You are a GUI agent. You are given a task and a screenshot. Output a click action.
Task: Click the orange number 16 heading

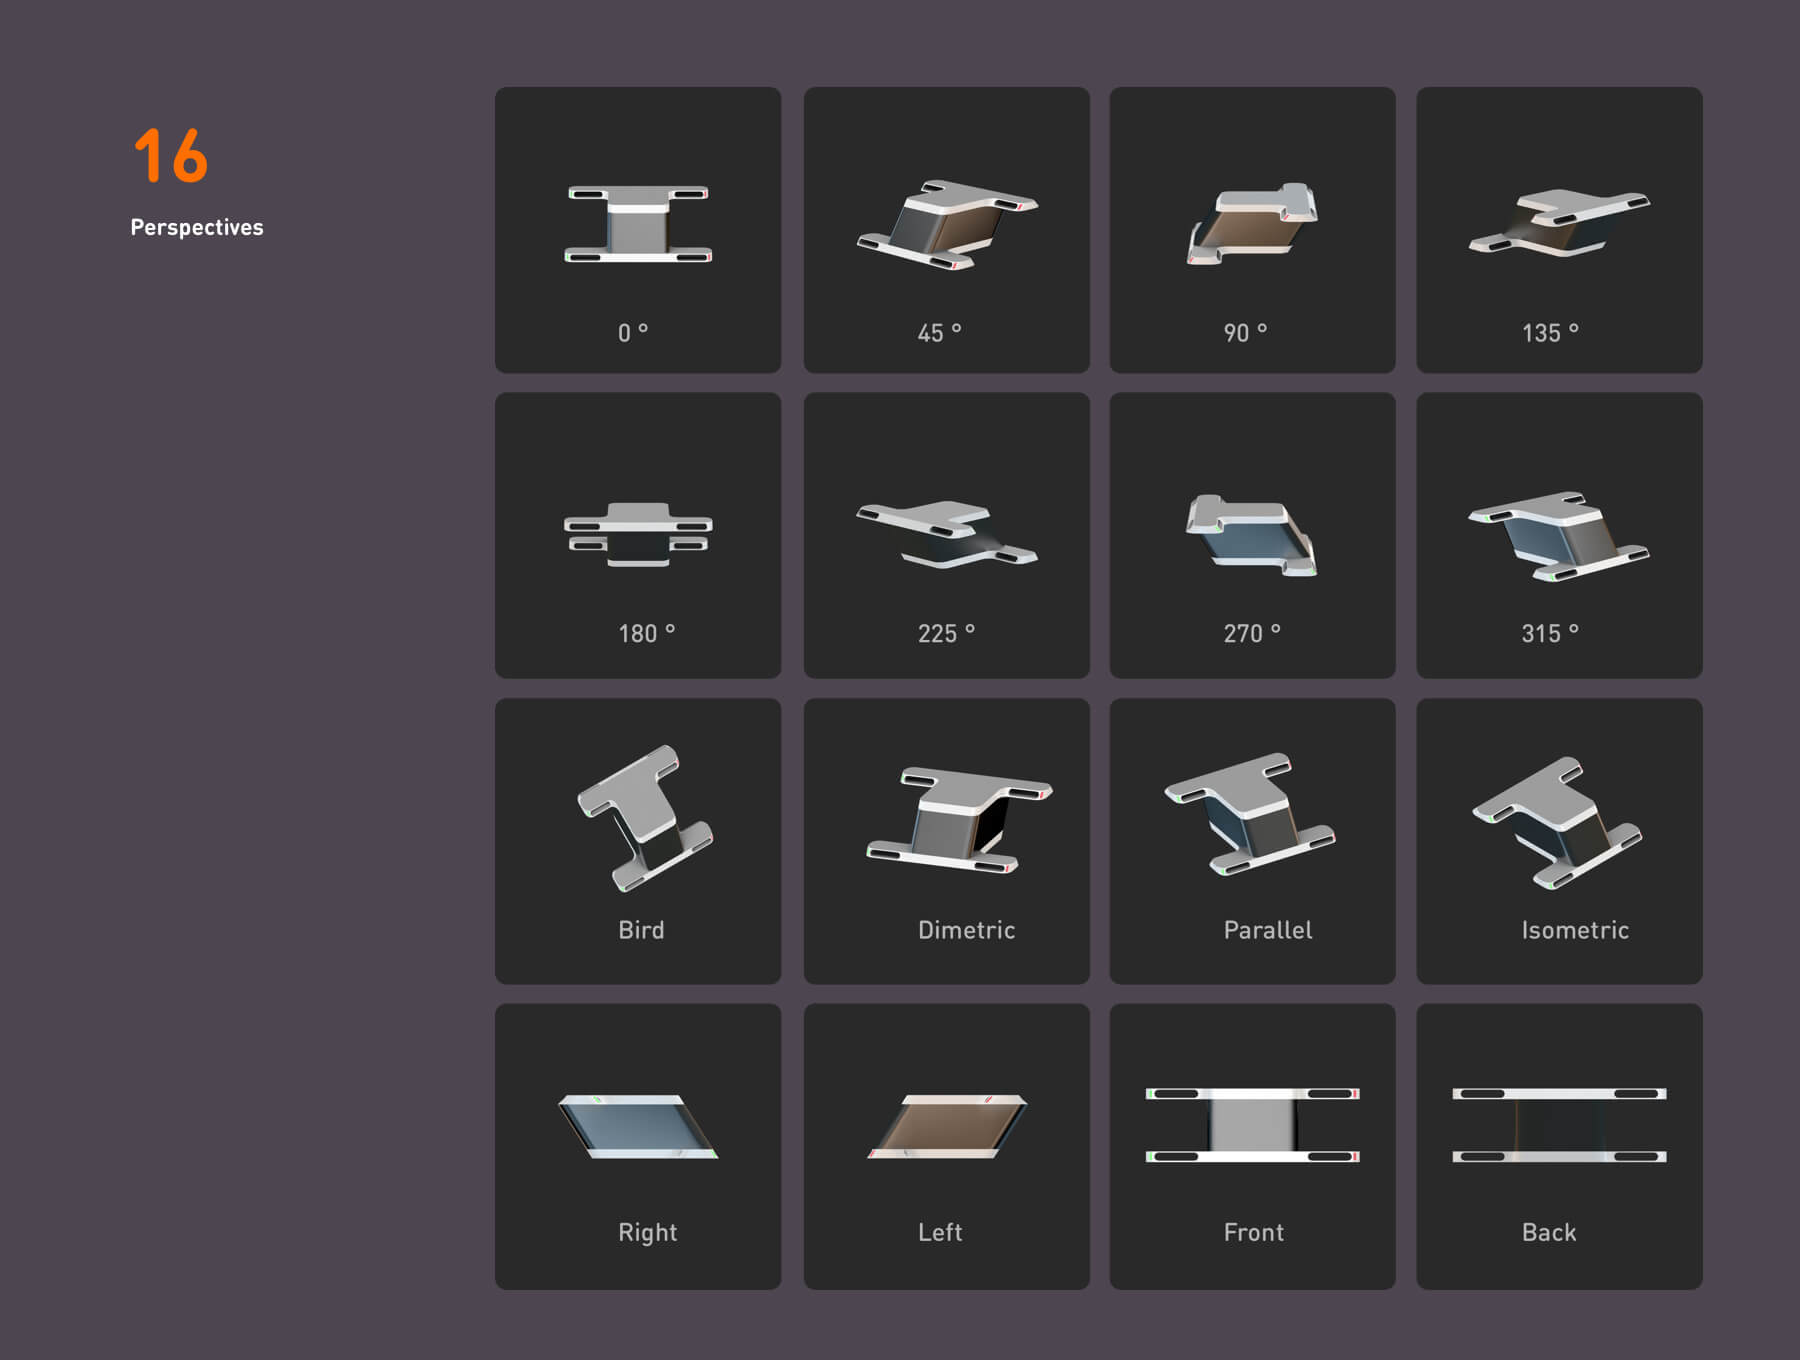point(171,156)
